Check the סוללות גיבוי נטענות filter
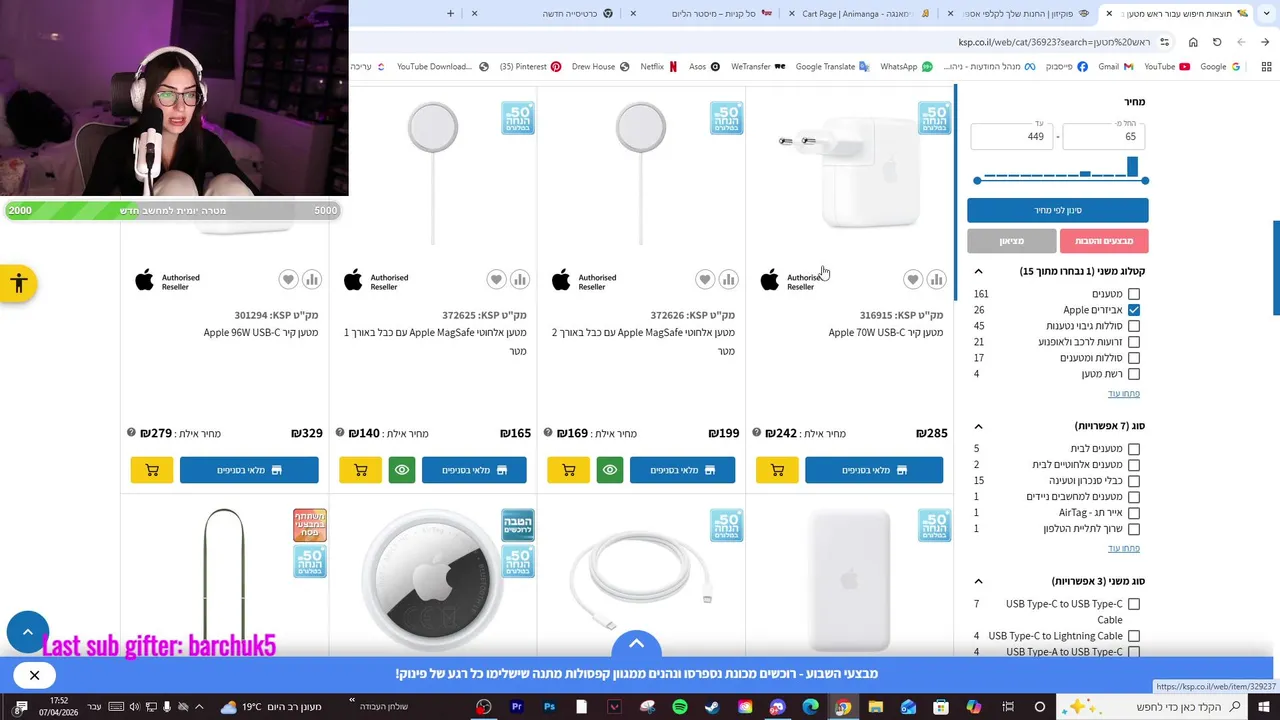Viewport: 1280px width, 720px height. pyautogui.click(x=1134, y=326)
